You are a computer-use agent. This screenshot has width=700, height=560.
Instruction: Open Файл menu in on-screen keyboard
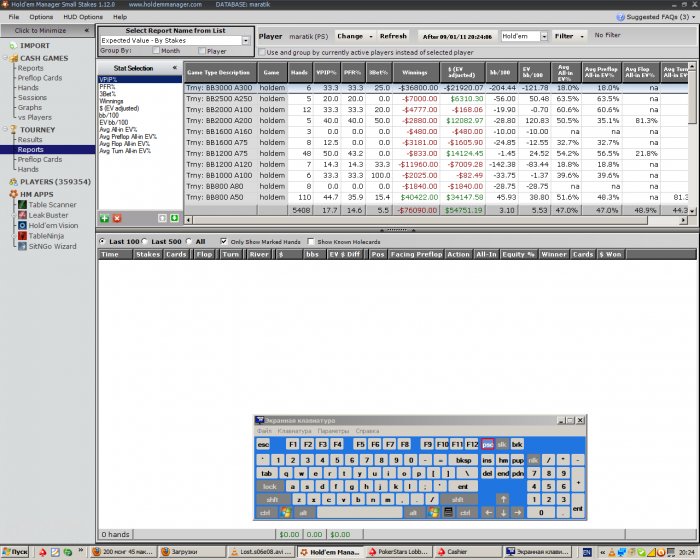point(264,431)
